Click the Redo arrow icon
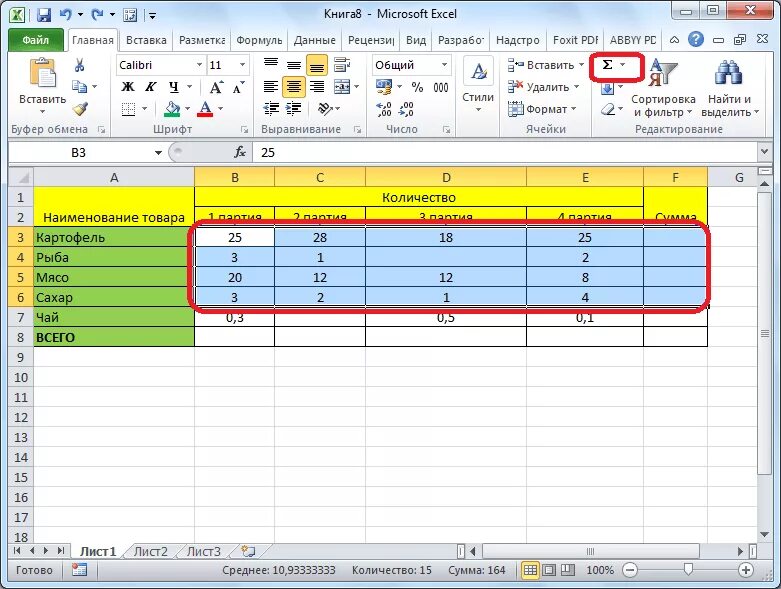781x589 pixels. [x=96, y=14]
